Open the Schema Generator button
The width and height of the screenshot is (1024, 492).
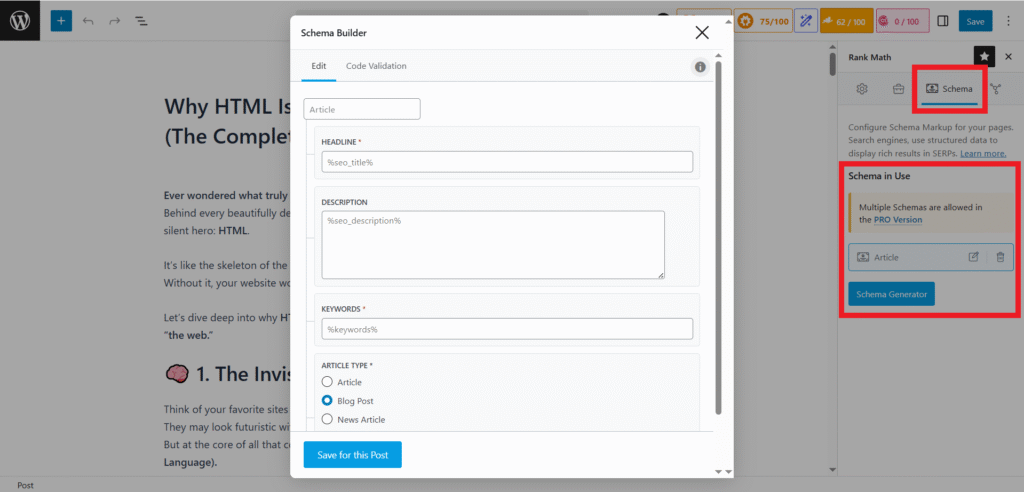(x=891, y=294)
